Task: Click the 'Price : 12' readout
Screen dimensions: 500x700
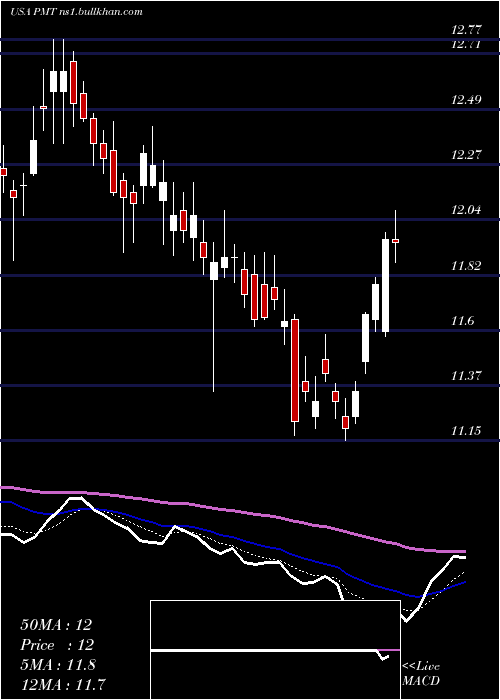Action: pos(56,645)
